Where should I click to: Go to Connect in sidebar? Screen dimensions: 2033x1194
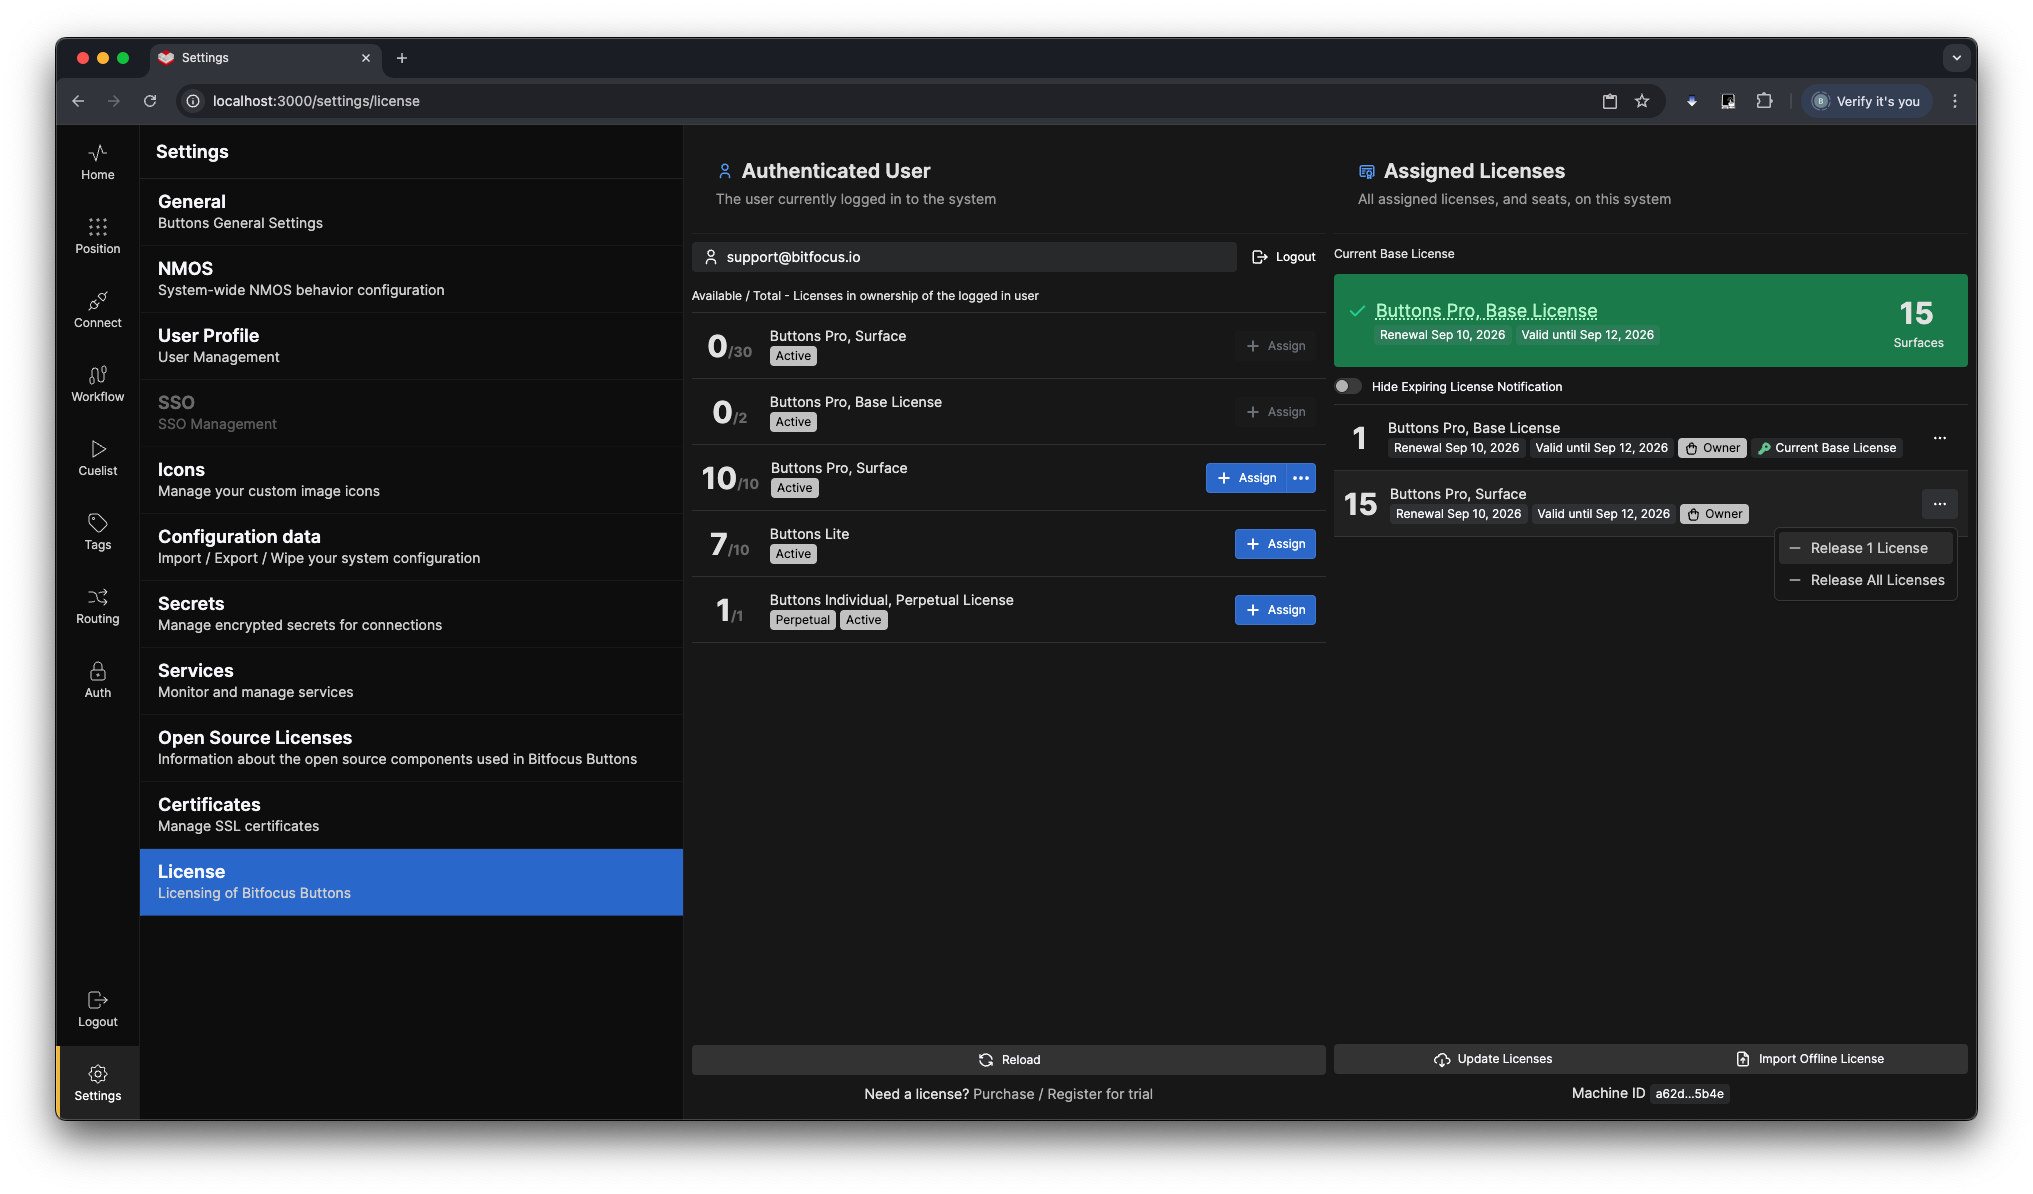point(97,310)
